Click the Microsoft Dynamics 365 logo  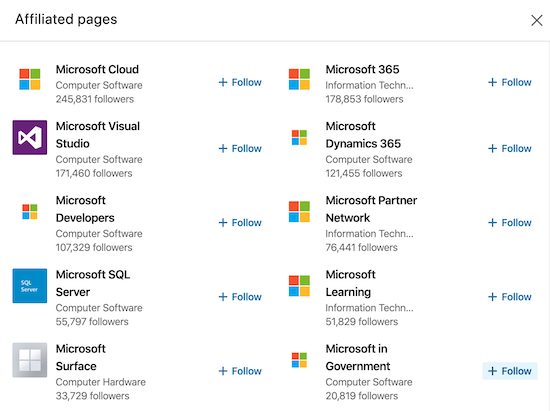click(x=299, y=137)
